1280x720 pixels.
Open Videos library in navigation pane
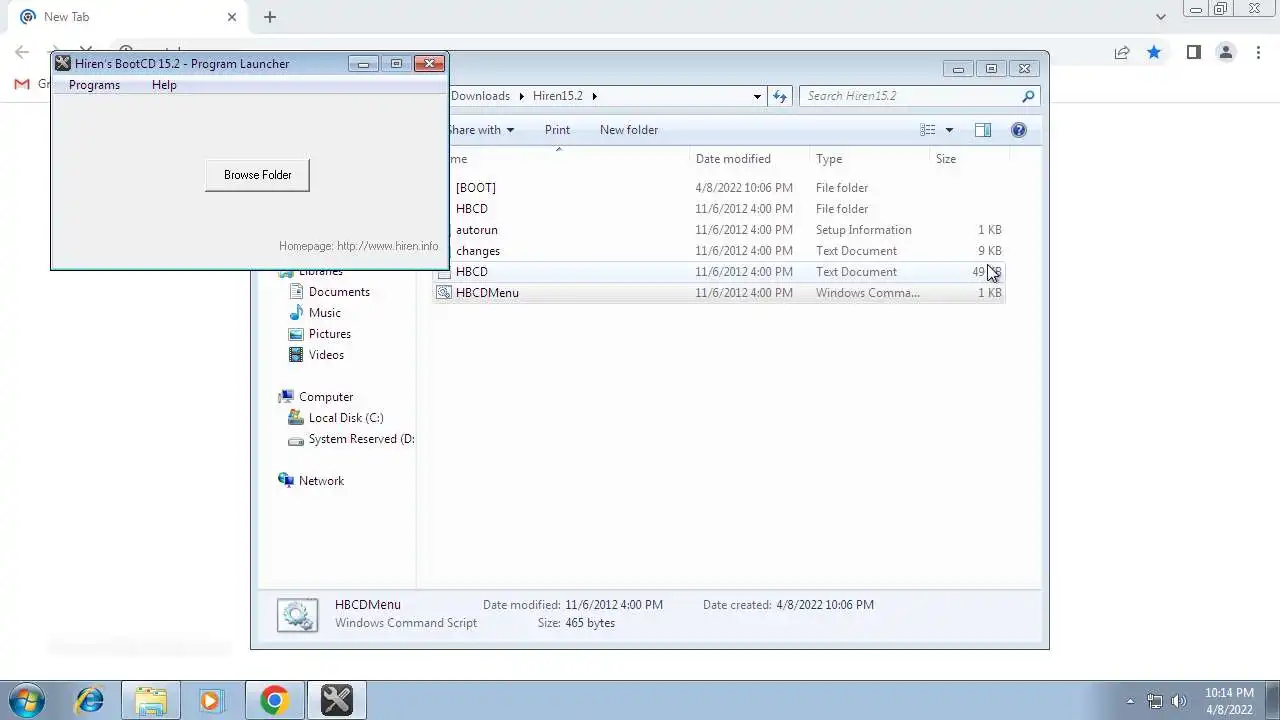coord(326,355)
